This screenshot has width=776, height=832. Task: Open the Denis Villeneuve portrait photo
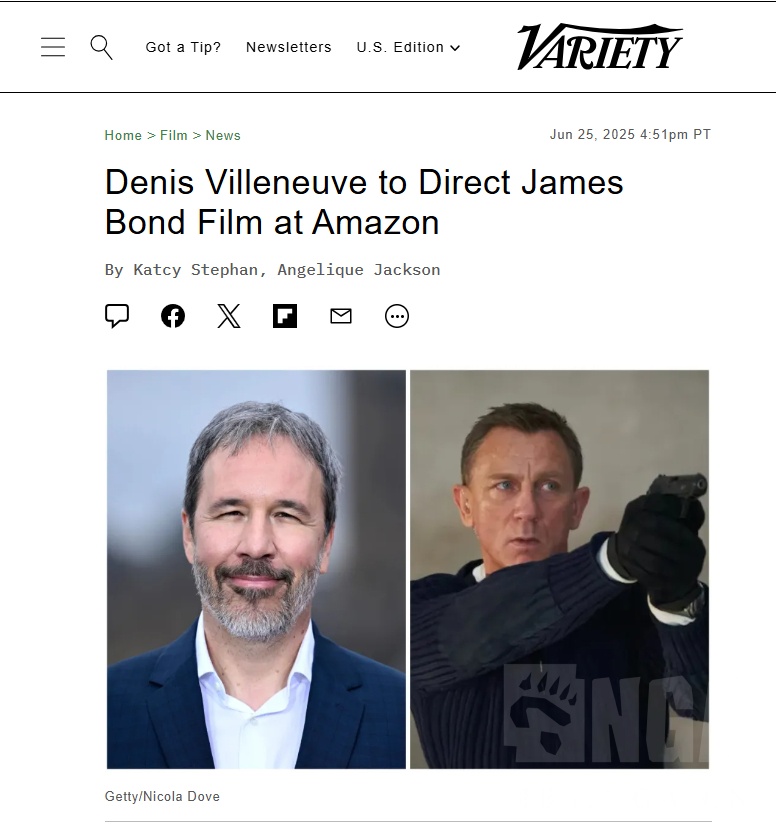tap(256, 569)
